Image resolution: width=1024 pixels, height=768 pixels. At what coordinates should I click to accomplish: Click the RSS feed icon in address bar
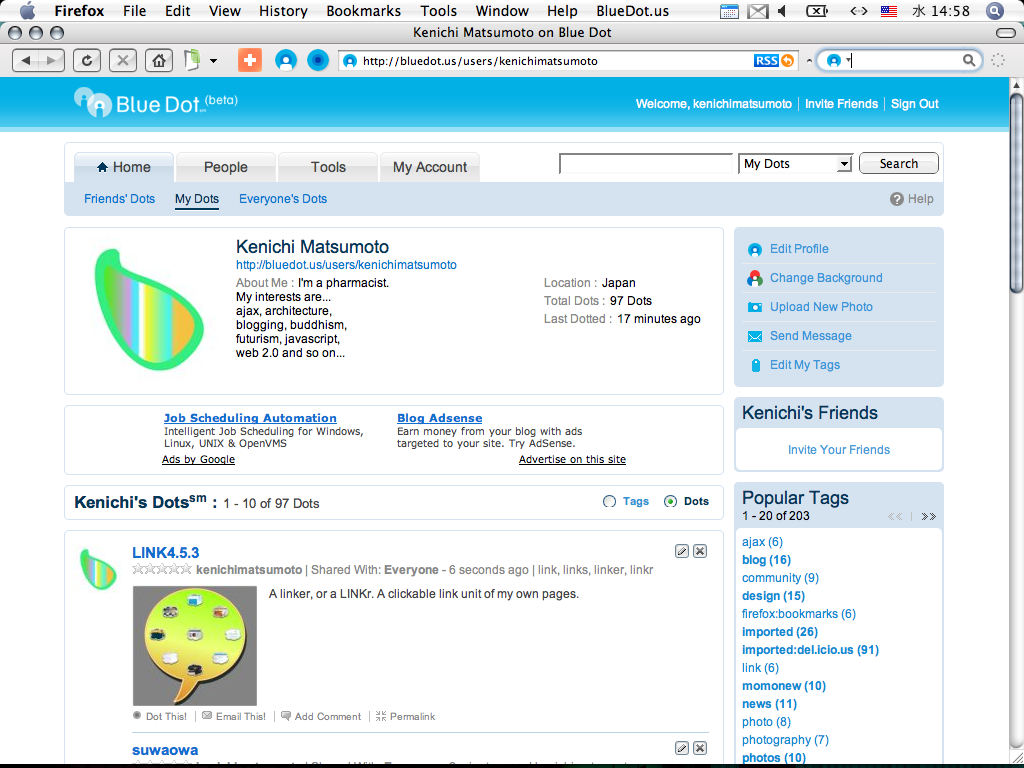point(766,61)
